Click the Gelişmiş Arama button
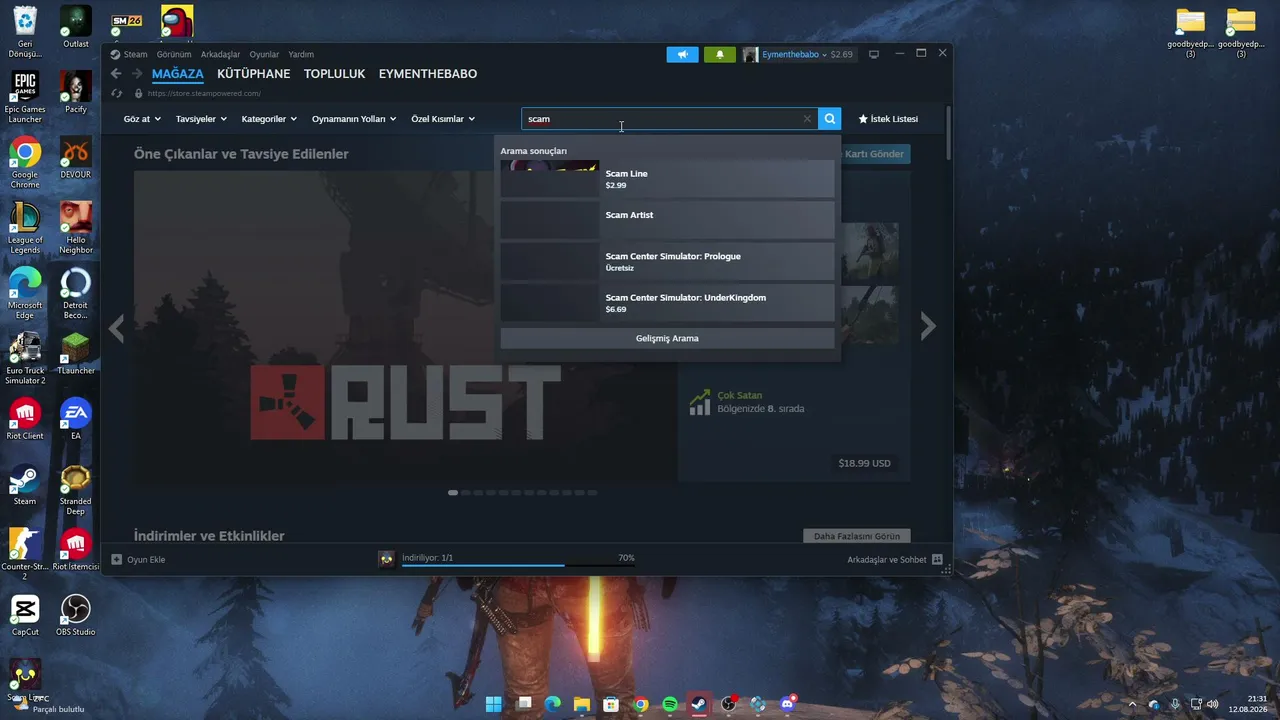This screenshot has height=720, width=1280. 667,338
